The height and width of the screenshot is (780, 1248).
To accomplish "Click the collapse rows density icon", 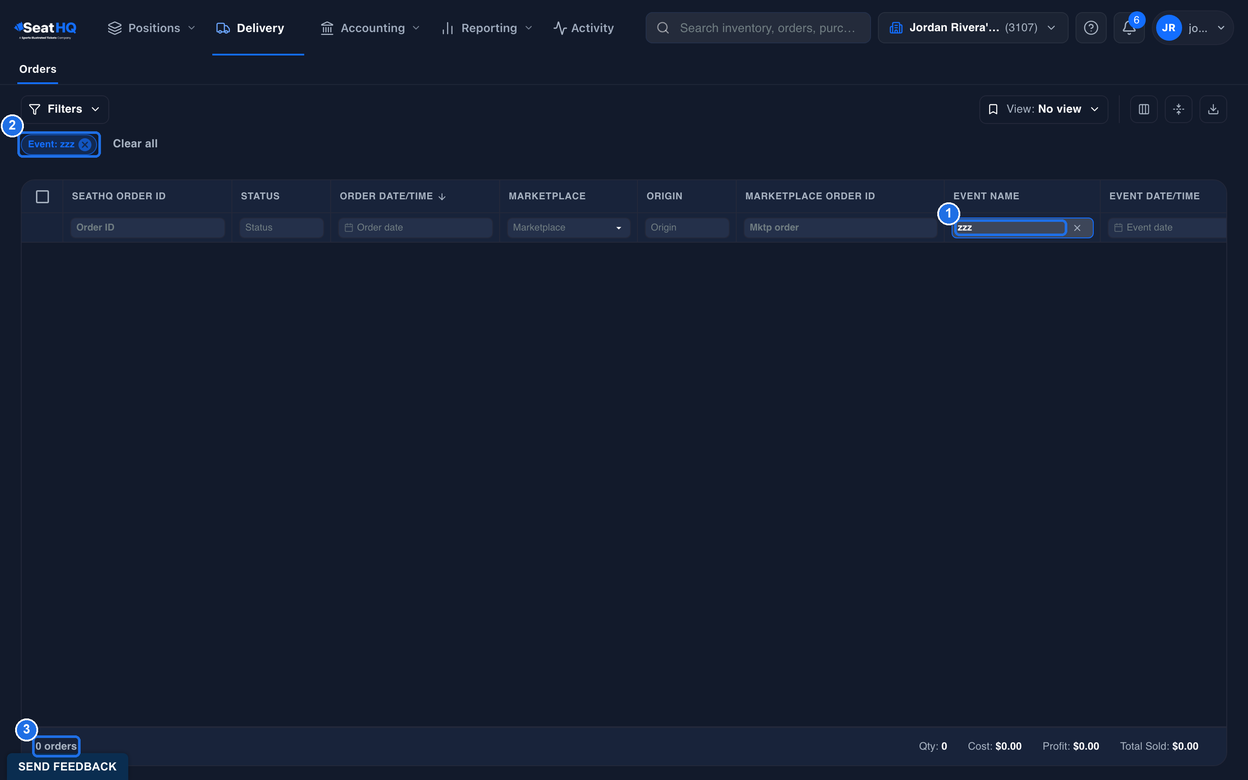I will click(1179, 109).
